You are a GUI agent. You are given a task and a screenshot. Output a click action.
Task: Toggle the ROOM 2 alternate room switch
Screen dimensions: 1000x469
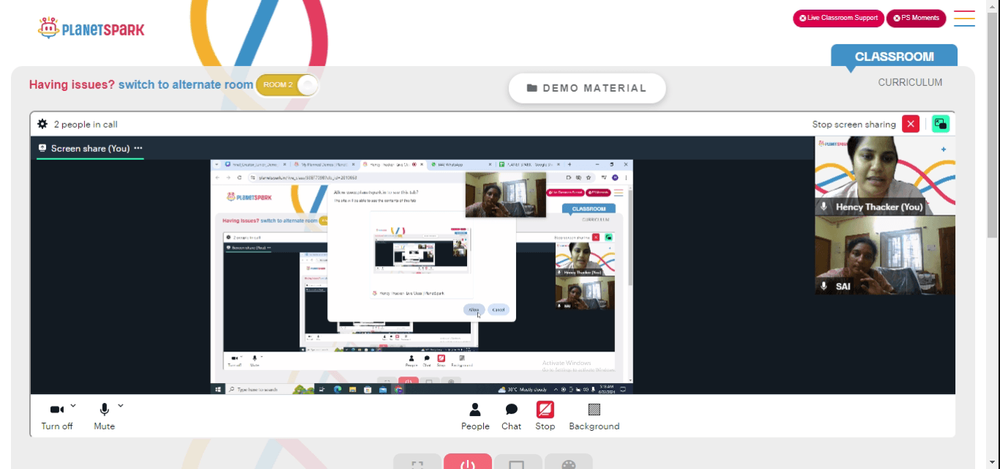287,85
